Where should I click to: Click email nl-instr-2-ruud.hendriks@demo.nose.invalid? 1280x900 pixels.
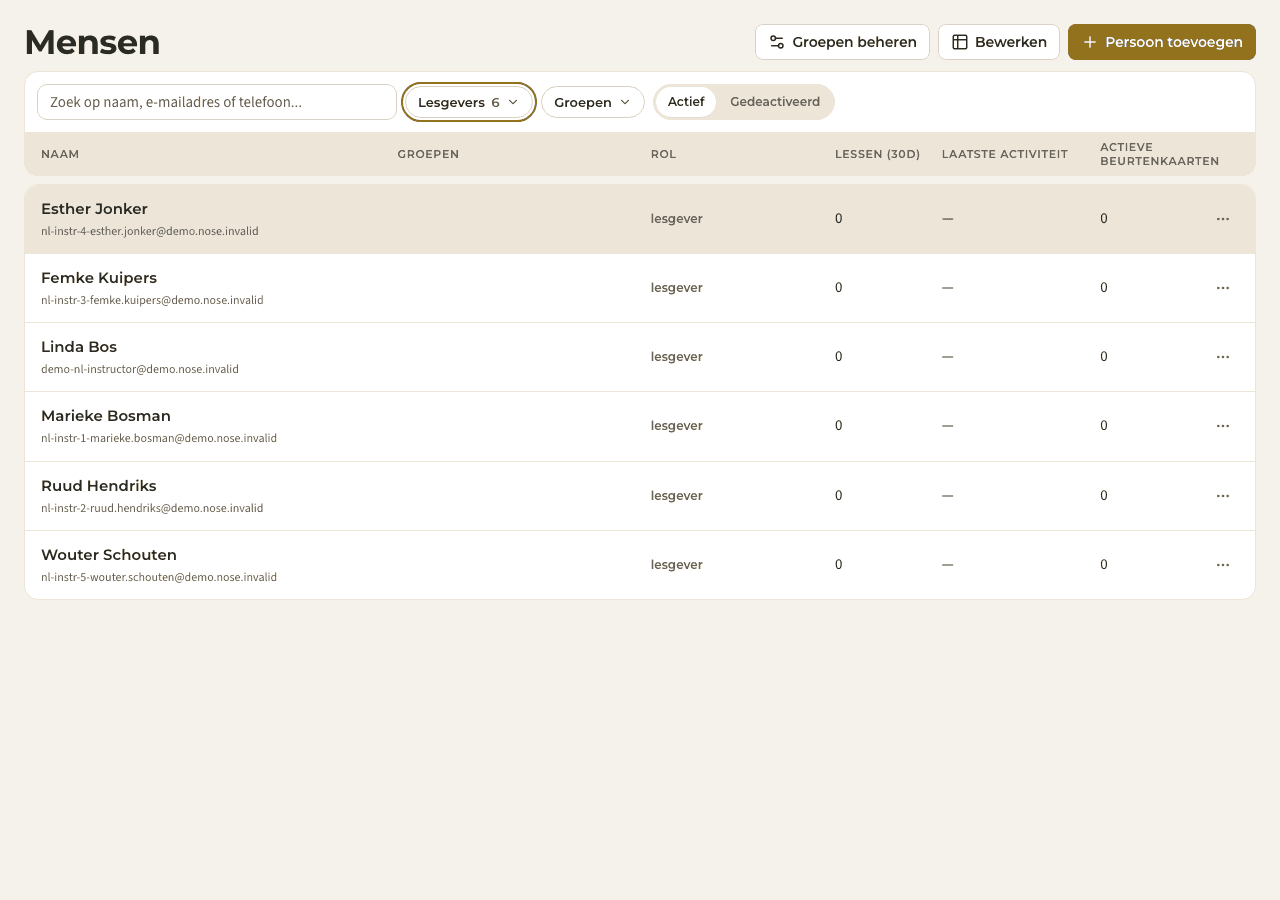click(x=152, y=508)
